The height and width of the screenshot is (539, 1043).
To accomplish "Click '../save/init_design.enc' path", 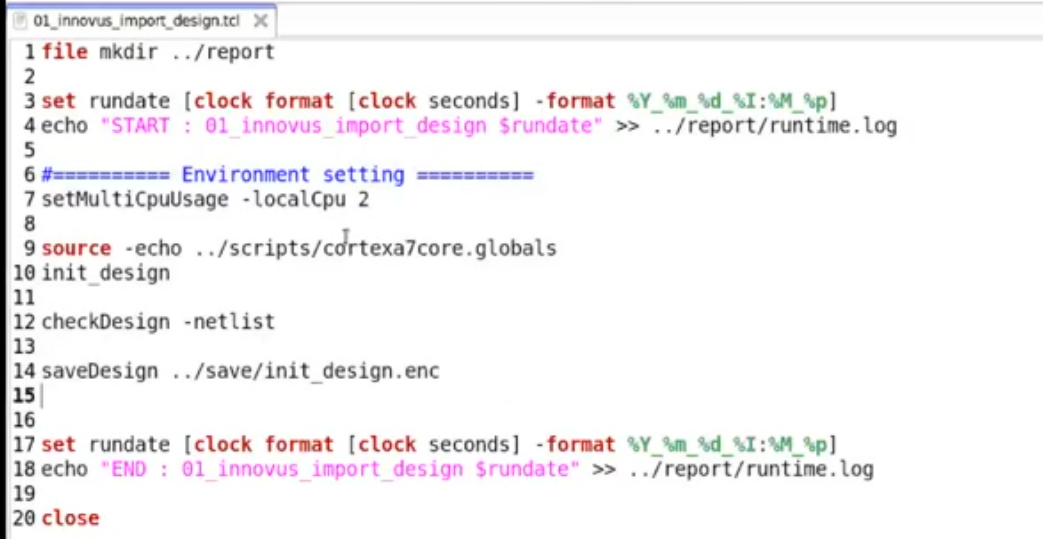I will (305, 371).
